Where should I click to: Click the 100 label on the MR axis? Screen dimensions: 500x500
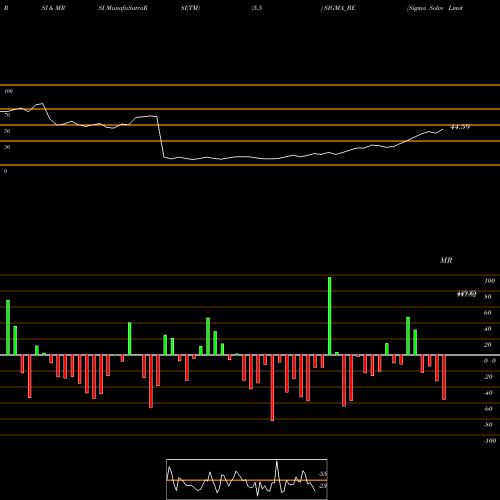pyautogui.click(x=489, y=281)
